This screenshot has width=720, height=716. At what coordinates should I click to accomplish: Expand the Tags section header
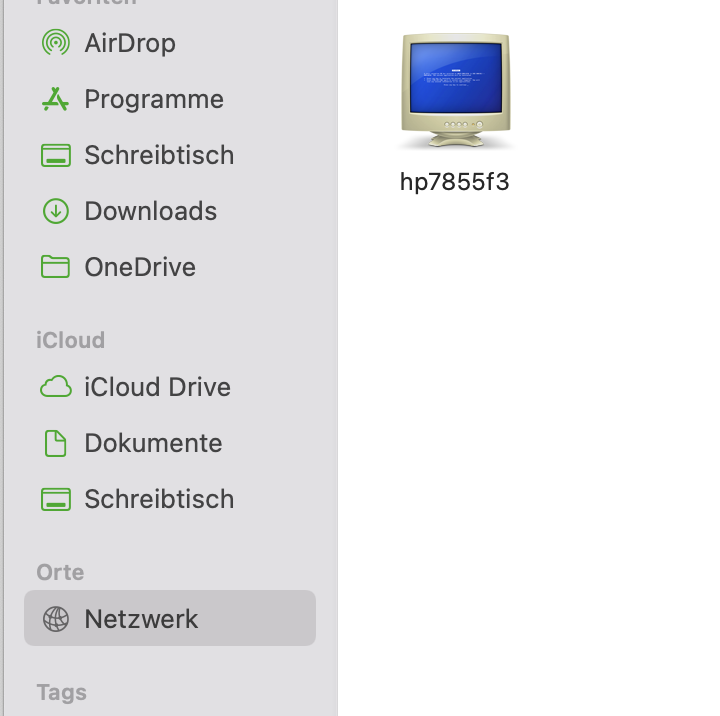pyautogui.click(x=61, y=692)
